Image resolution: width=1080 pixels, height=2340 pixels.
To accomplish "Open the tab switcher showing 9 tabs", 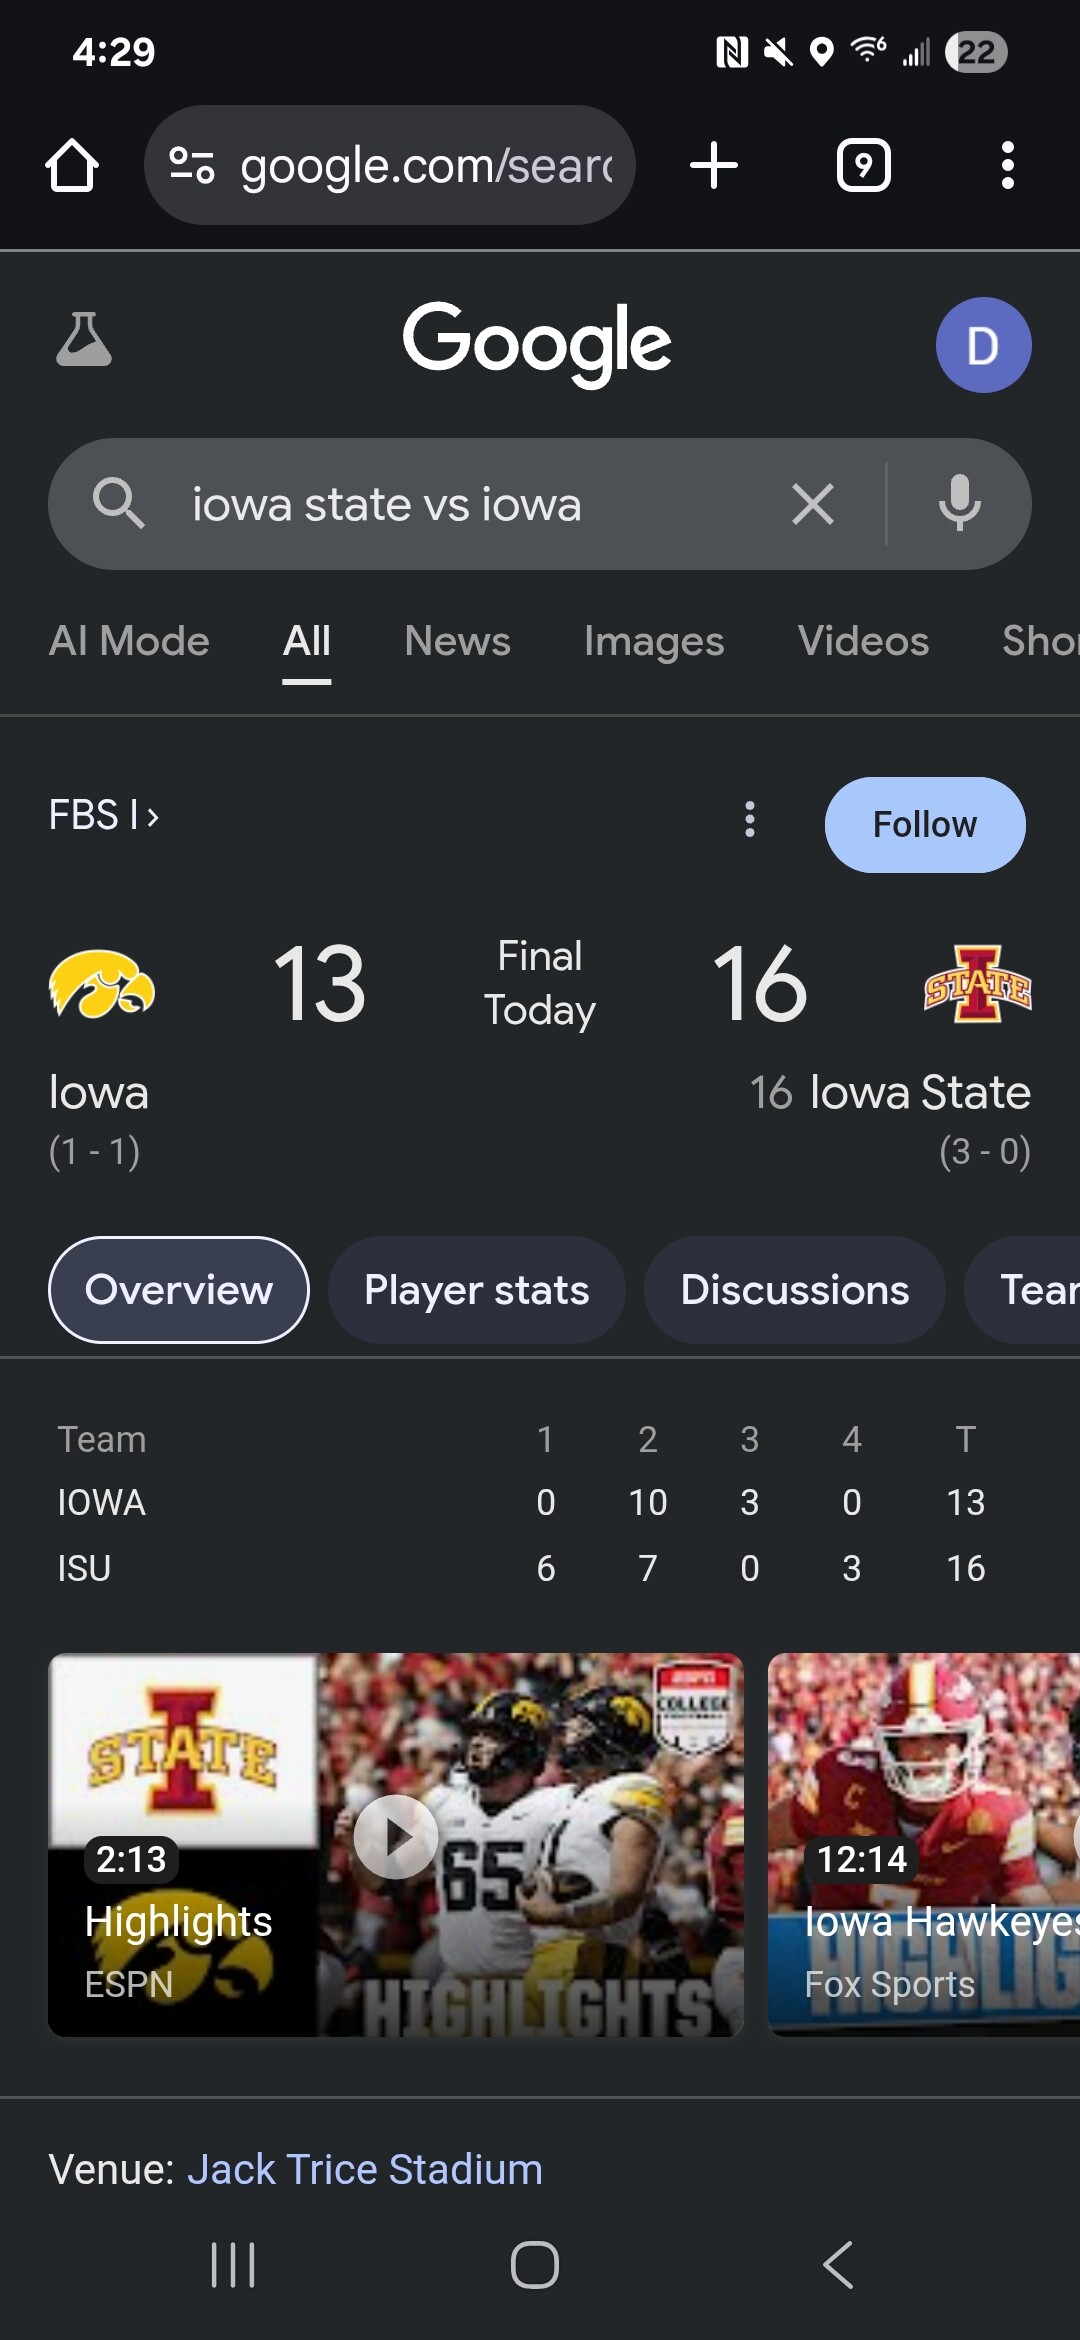I will 863,165.
